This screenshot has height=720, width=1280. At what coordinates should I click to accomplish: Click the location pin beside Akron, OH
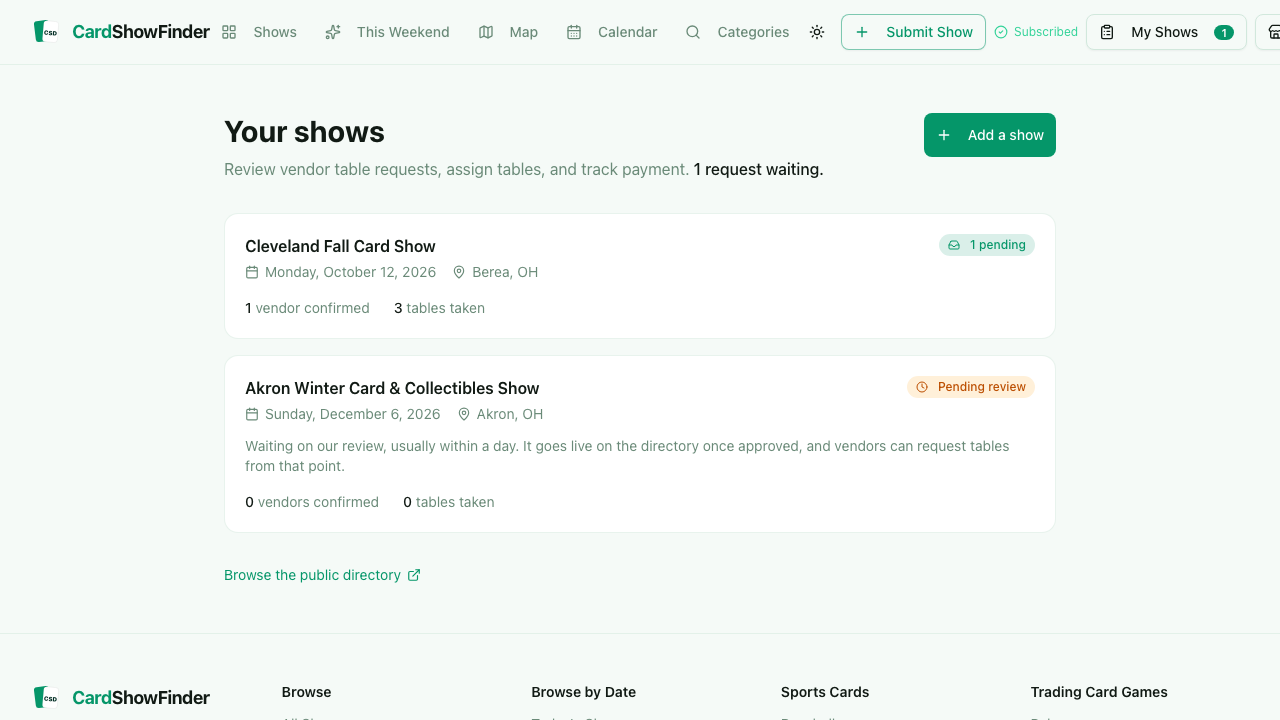point(464,414)
